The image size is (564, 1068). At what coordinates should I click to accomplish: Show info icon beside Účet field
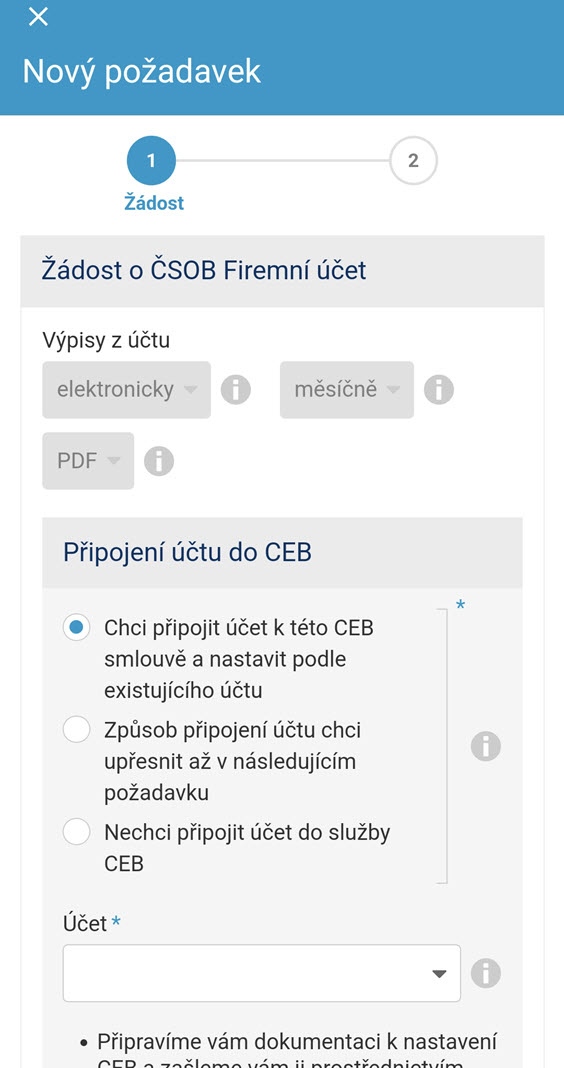tap(486, 973)
